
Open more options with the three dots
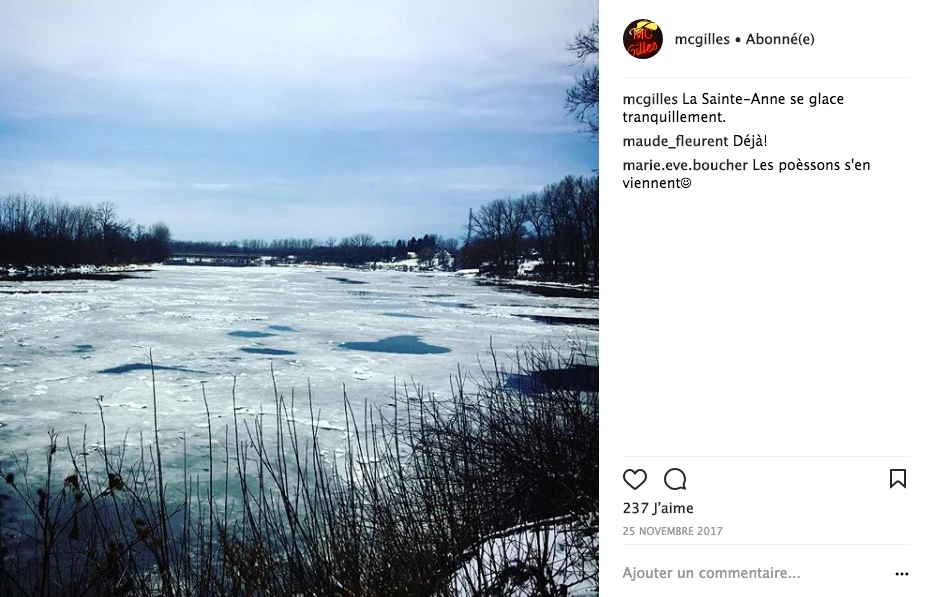(x=902, y=574)
